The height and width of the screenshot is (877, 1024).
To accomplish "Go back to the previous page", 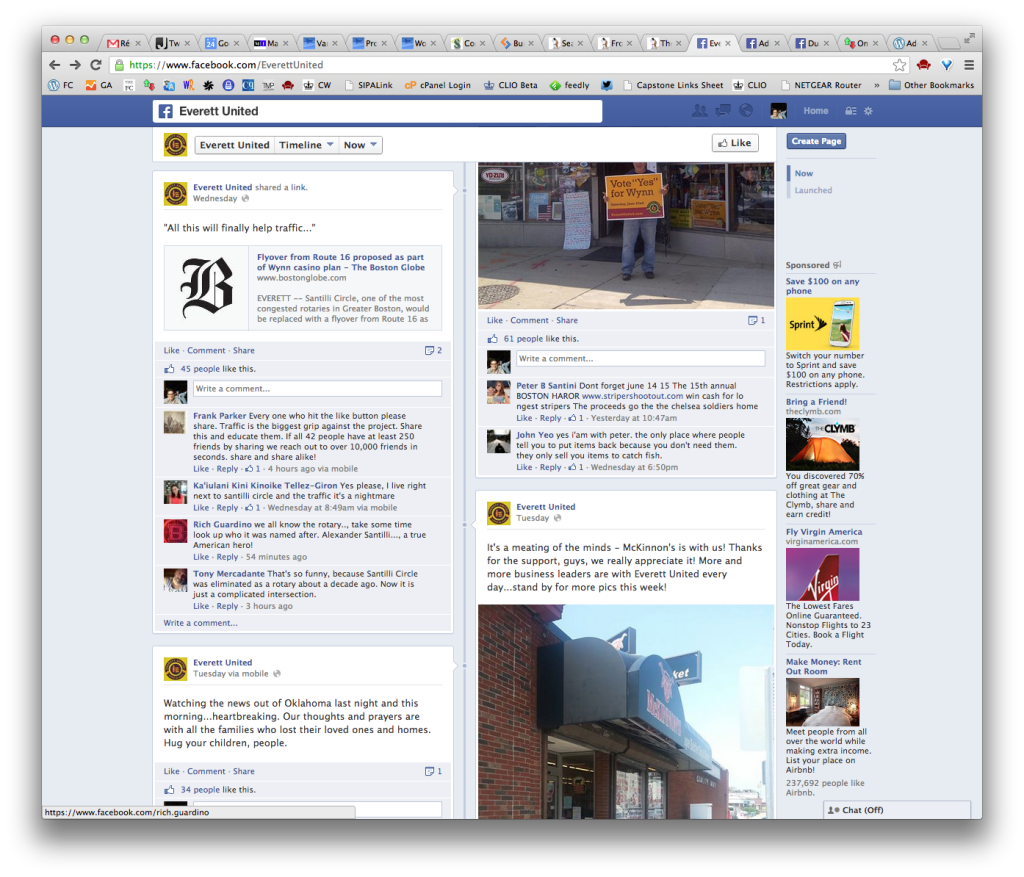I will coord(55,65).
